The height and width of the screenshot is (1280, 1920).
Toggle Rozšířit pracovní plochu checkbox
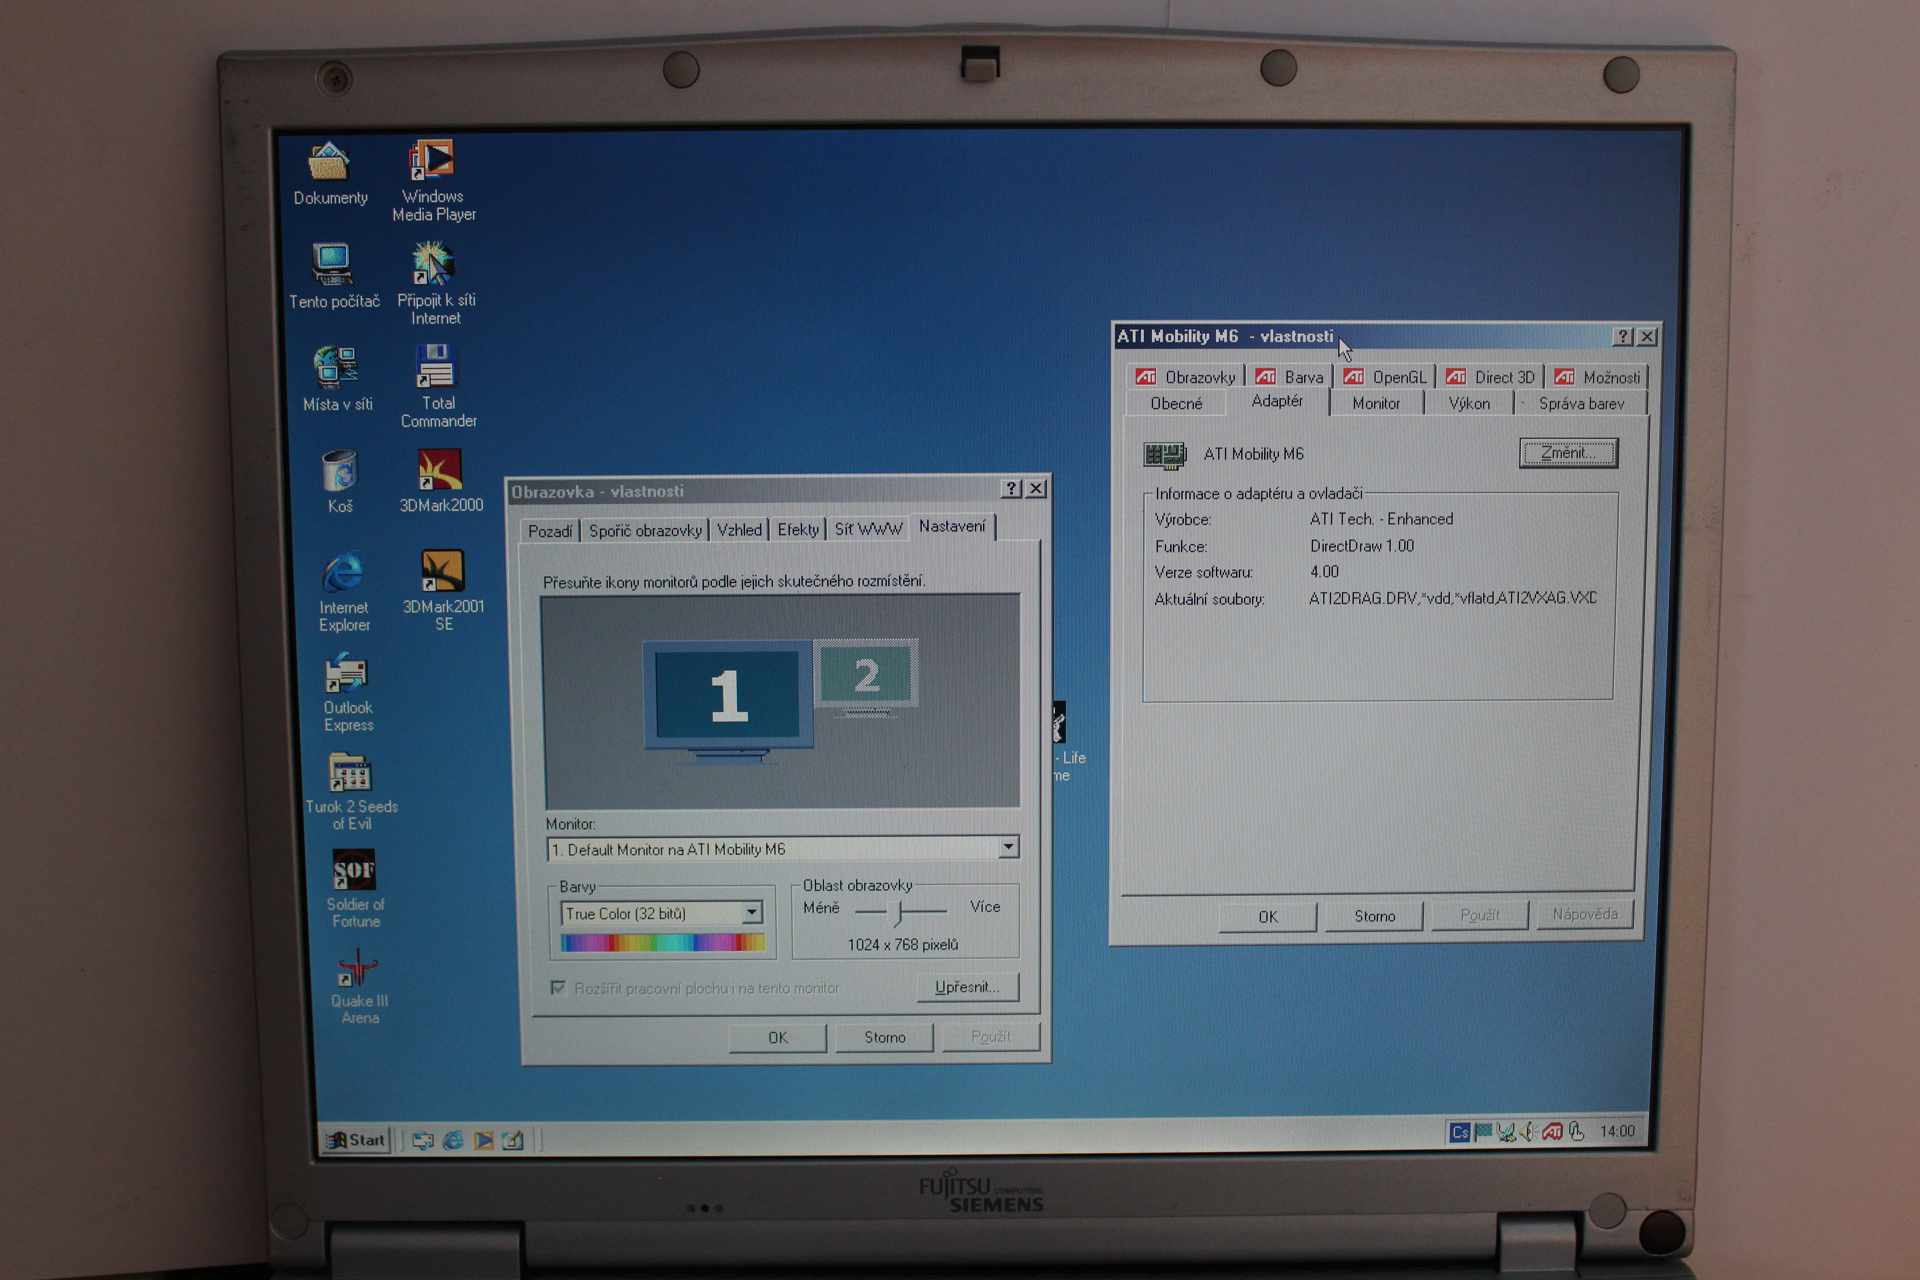pos(558,988)
